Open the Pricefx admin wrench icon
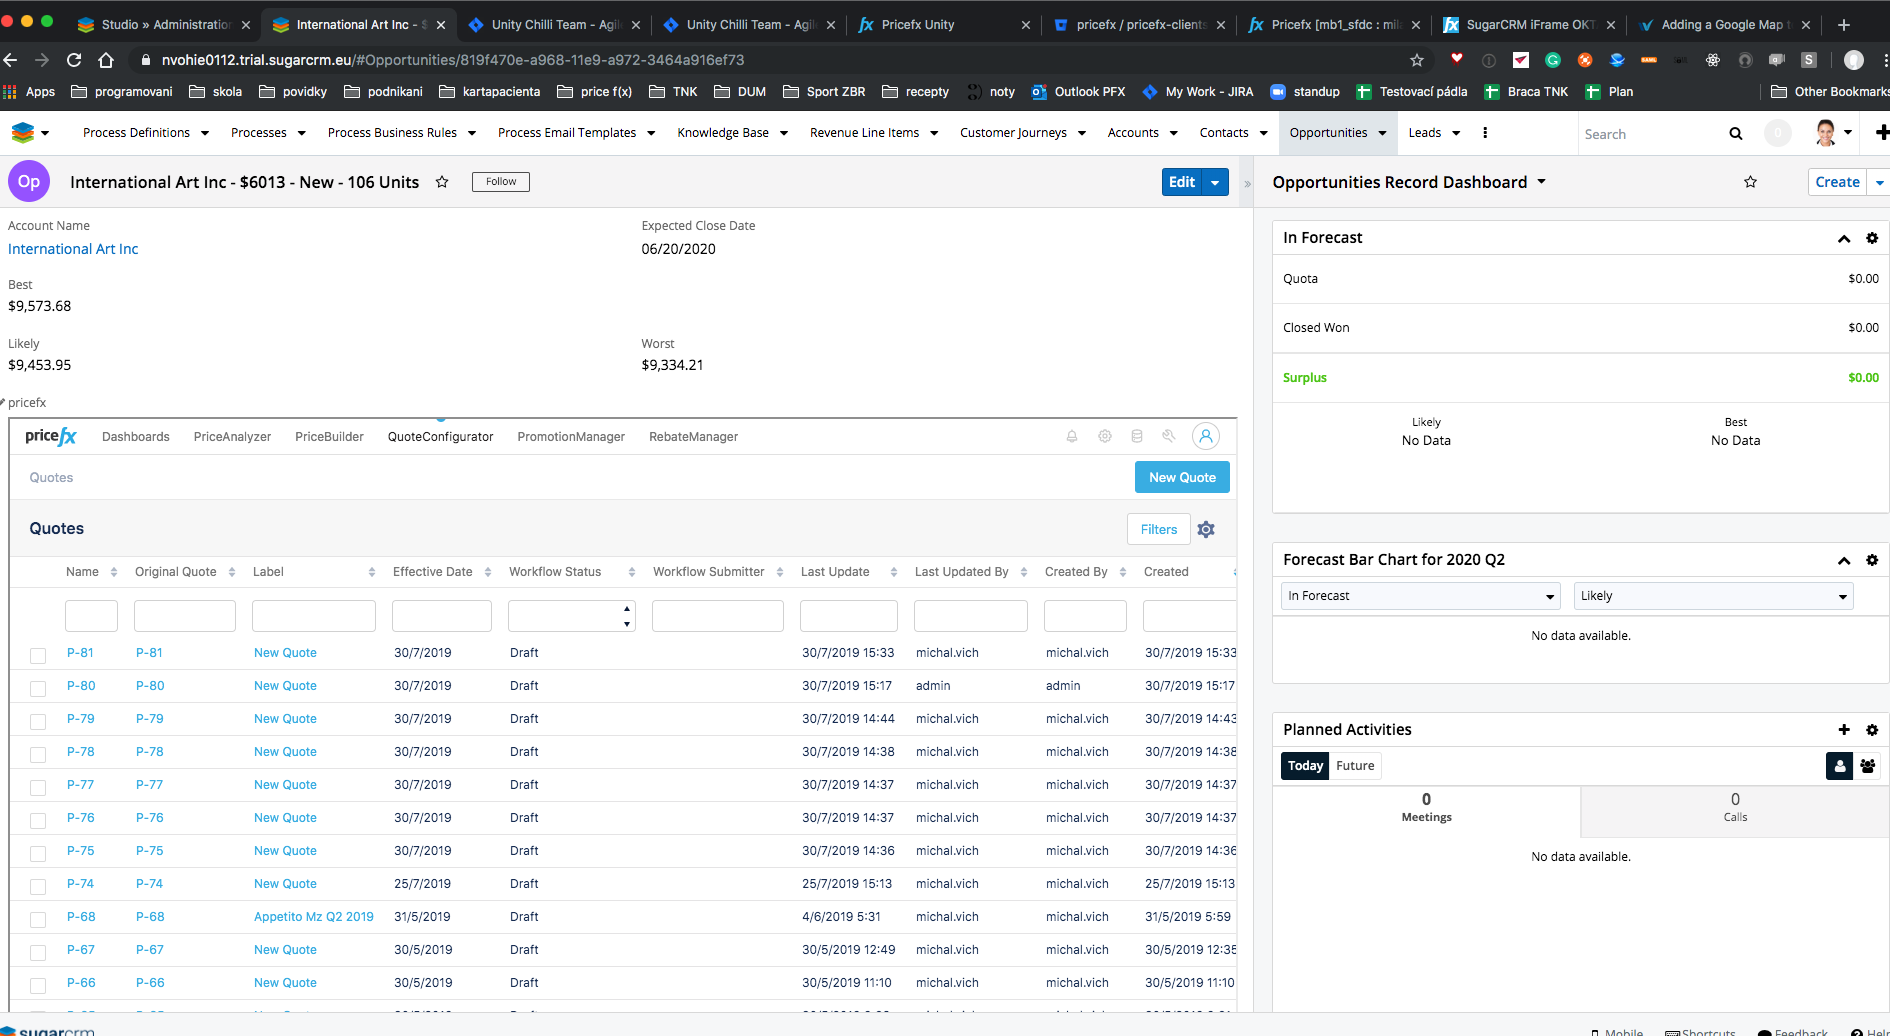The image size is (1890, 1036). (1169, 436)
